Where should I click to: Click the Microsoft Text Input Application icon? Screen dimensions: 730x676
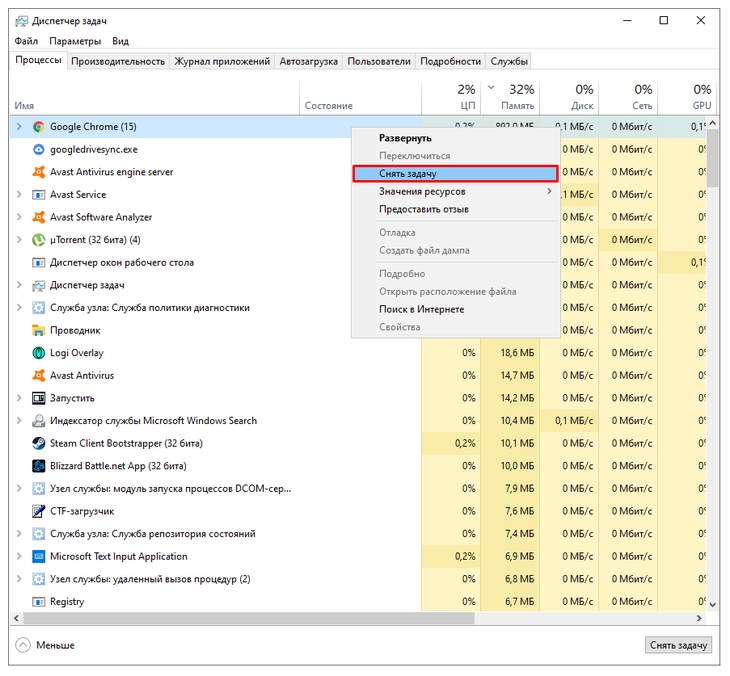click(39, 556)
